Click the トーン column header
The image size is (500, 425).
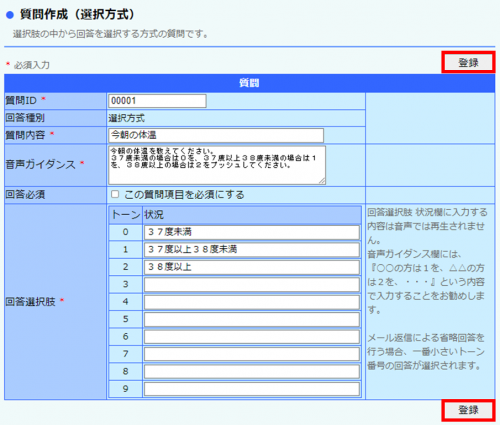click(x=126, y=215)
